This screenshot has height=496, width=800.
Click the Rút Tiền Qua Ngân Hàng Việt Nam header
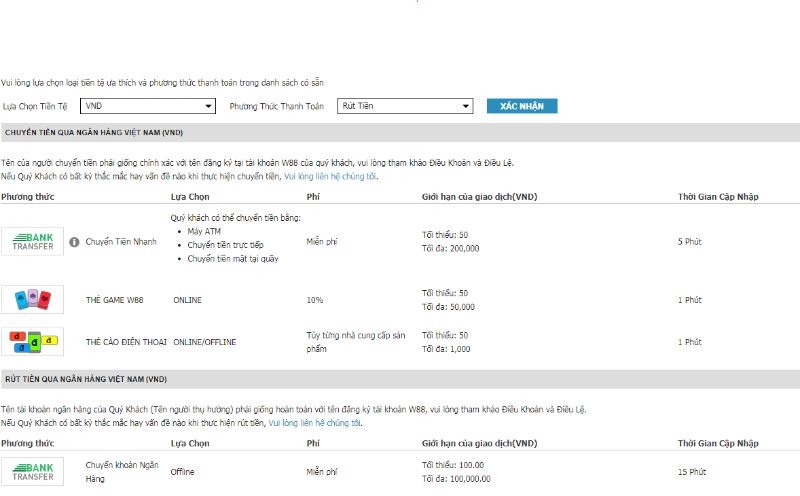(86, 380)
